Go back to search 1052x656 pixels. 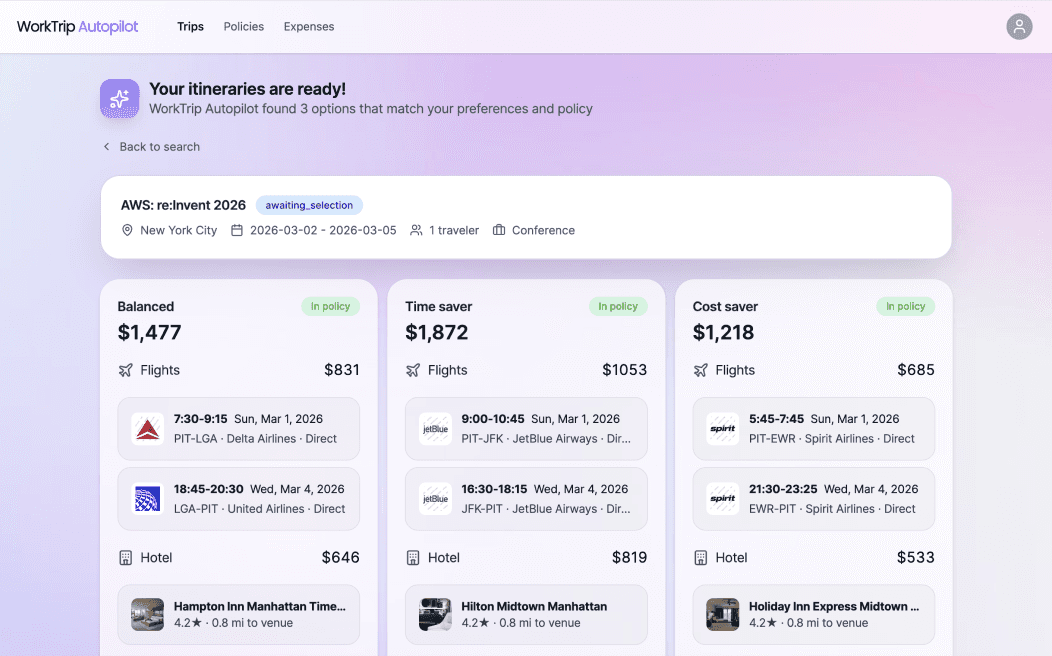coord(152,146)
